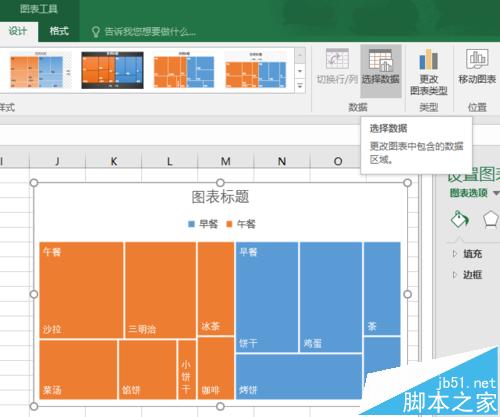This screenshot has width=500, height=417.
Task: Select the 咖啡 treemap block
Action: [x=216, y=368]
